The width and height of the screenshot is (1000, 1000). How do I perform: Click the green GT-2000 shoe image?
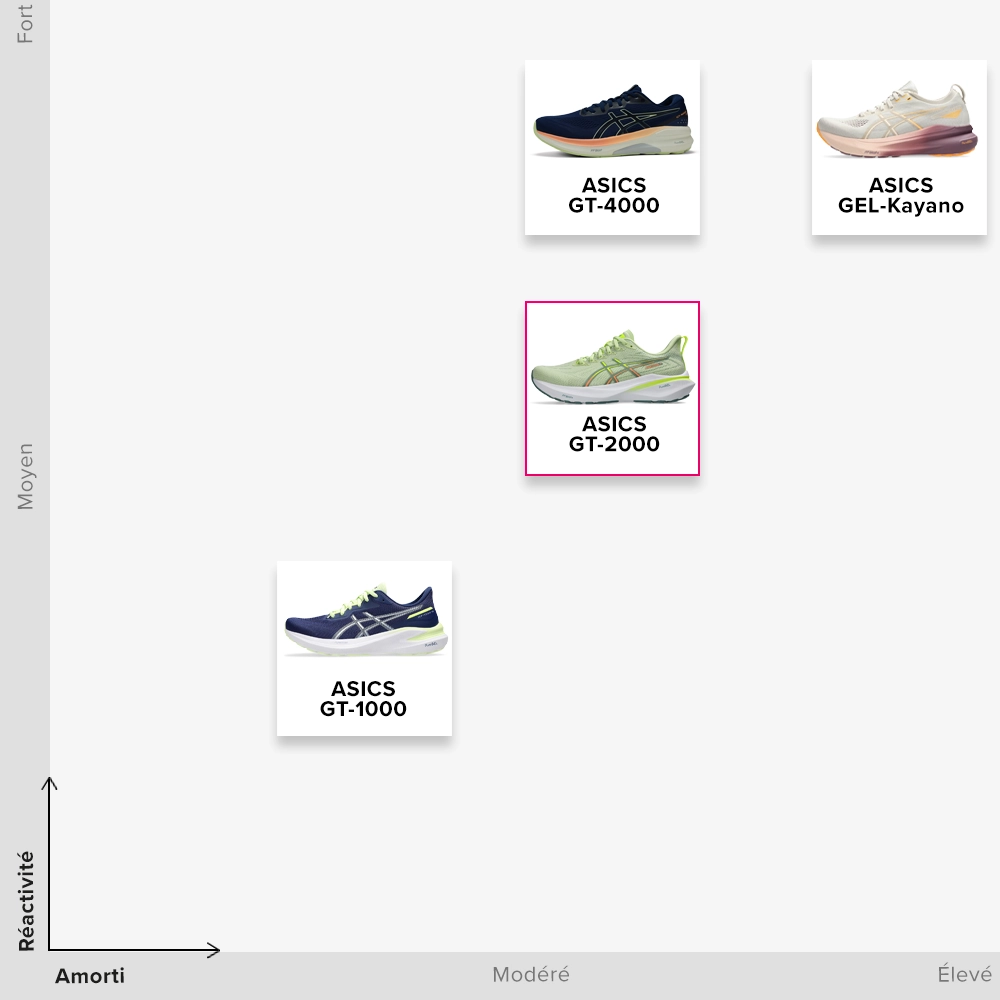[611, 369]
